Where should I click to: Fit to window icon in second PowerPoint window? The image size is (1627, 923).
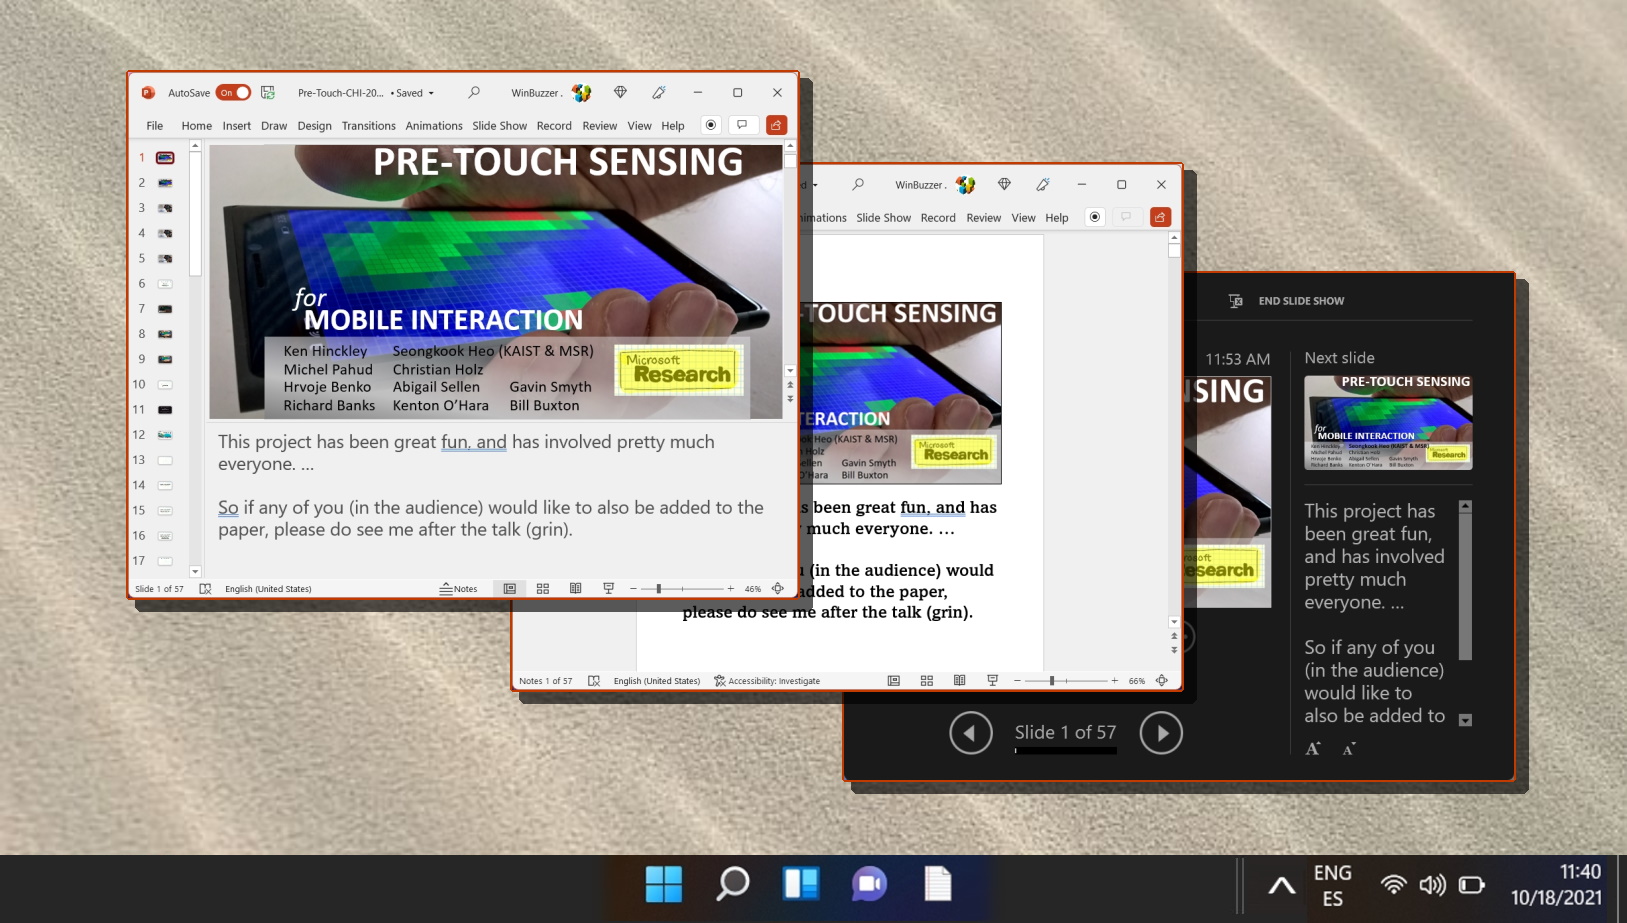[1162, 681]
